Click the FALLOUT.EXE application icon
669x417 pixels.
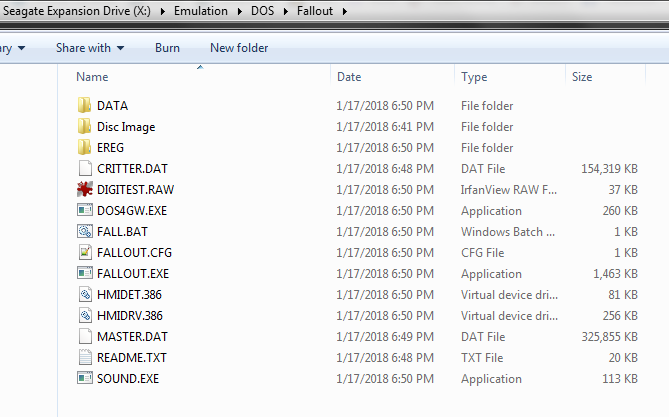click(x=85, y=273)
